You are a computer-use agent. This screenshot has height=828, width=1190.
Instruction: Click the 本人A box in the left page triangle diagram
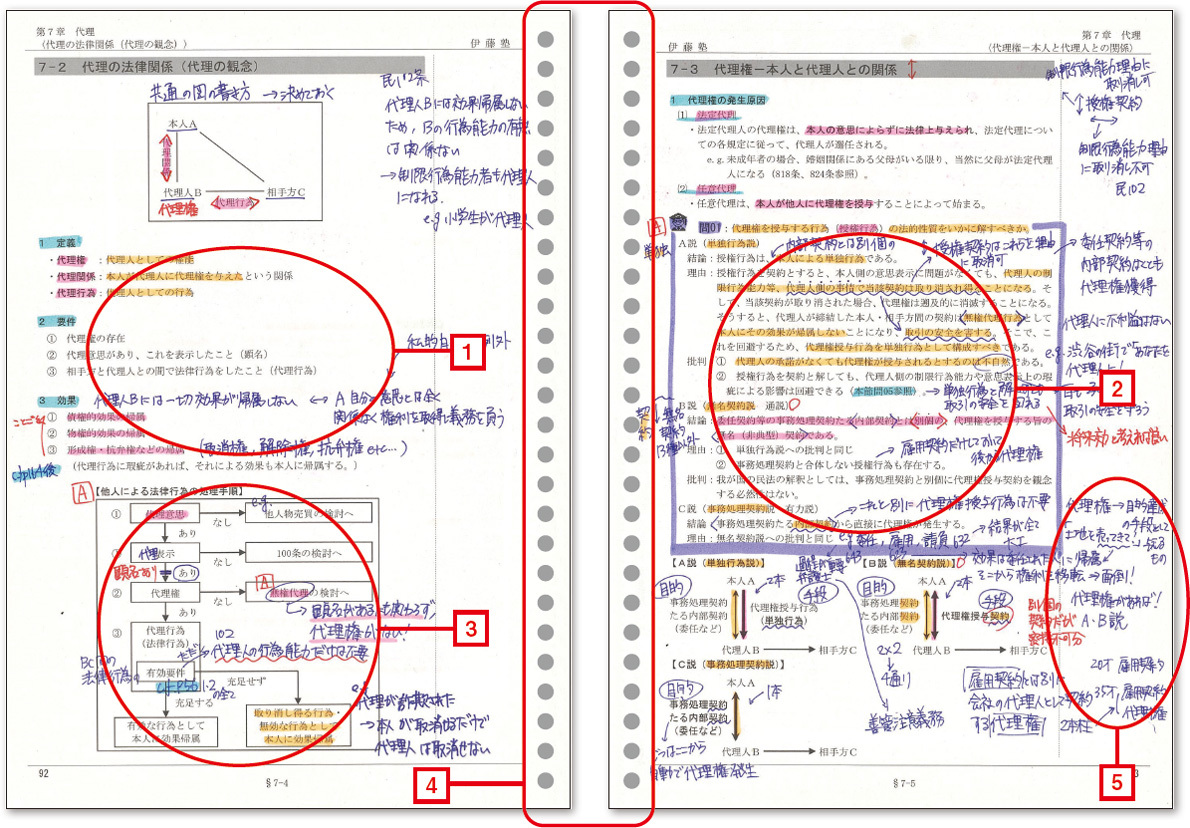(x=182, y=122)
